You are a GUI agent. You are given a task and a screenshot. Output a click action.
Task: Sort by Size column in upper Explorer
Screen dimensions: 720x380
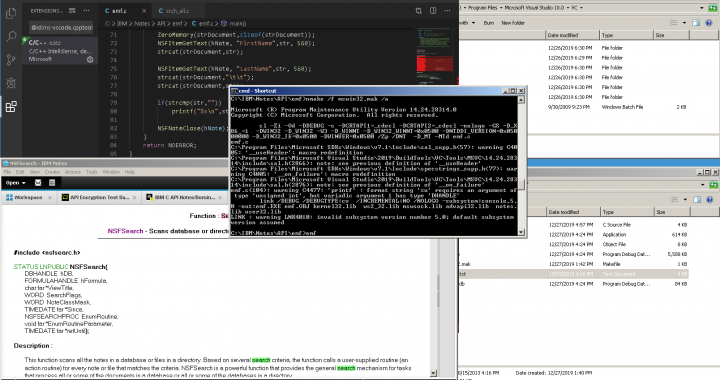tap(671, 35)
